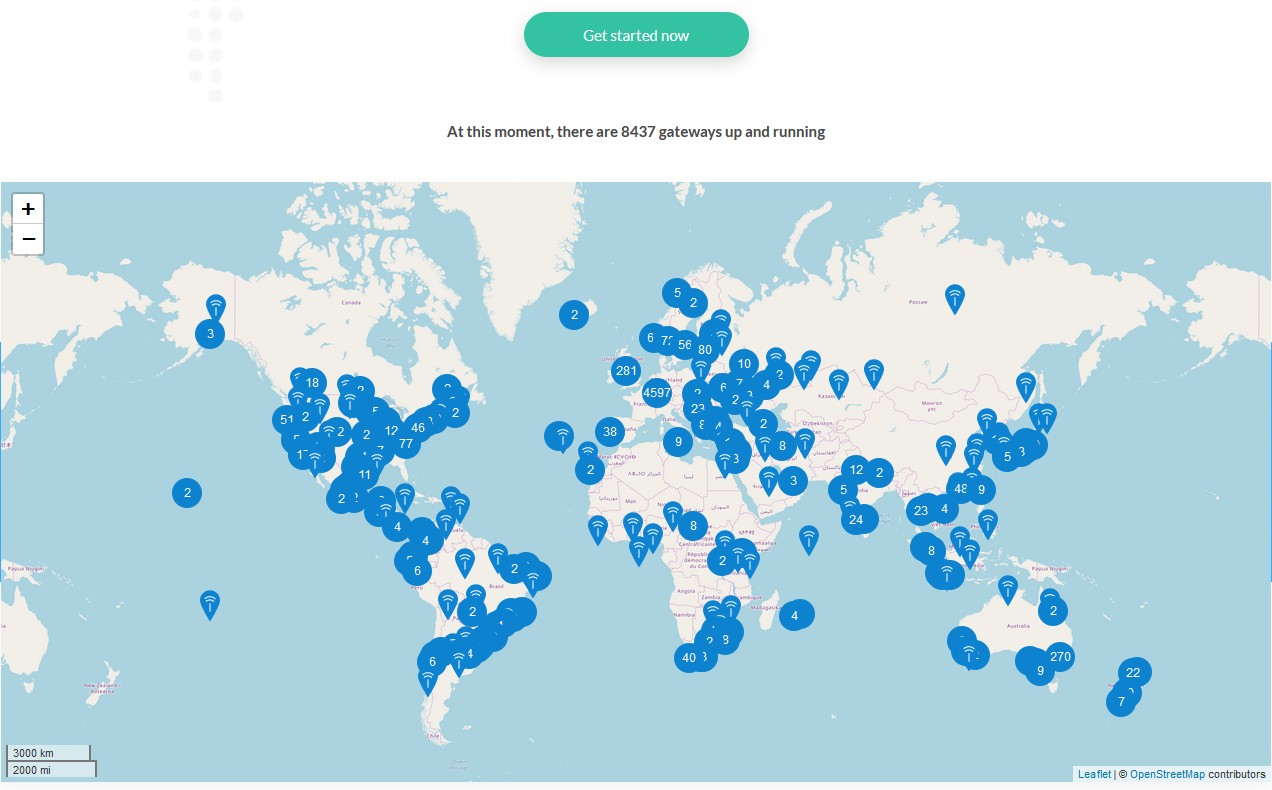
Task: Select the 48 cluster in southern China
Action: (961, 489)
